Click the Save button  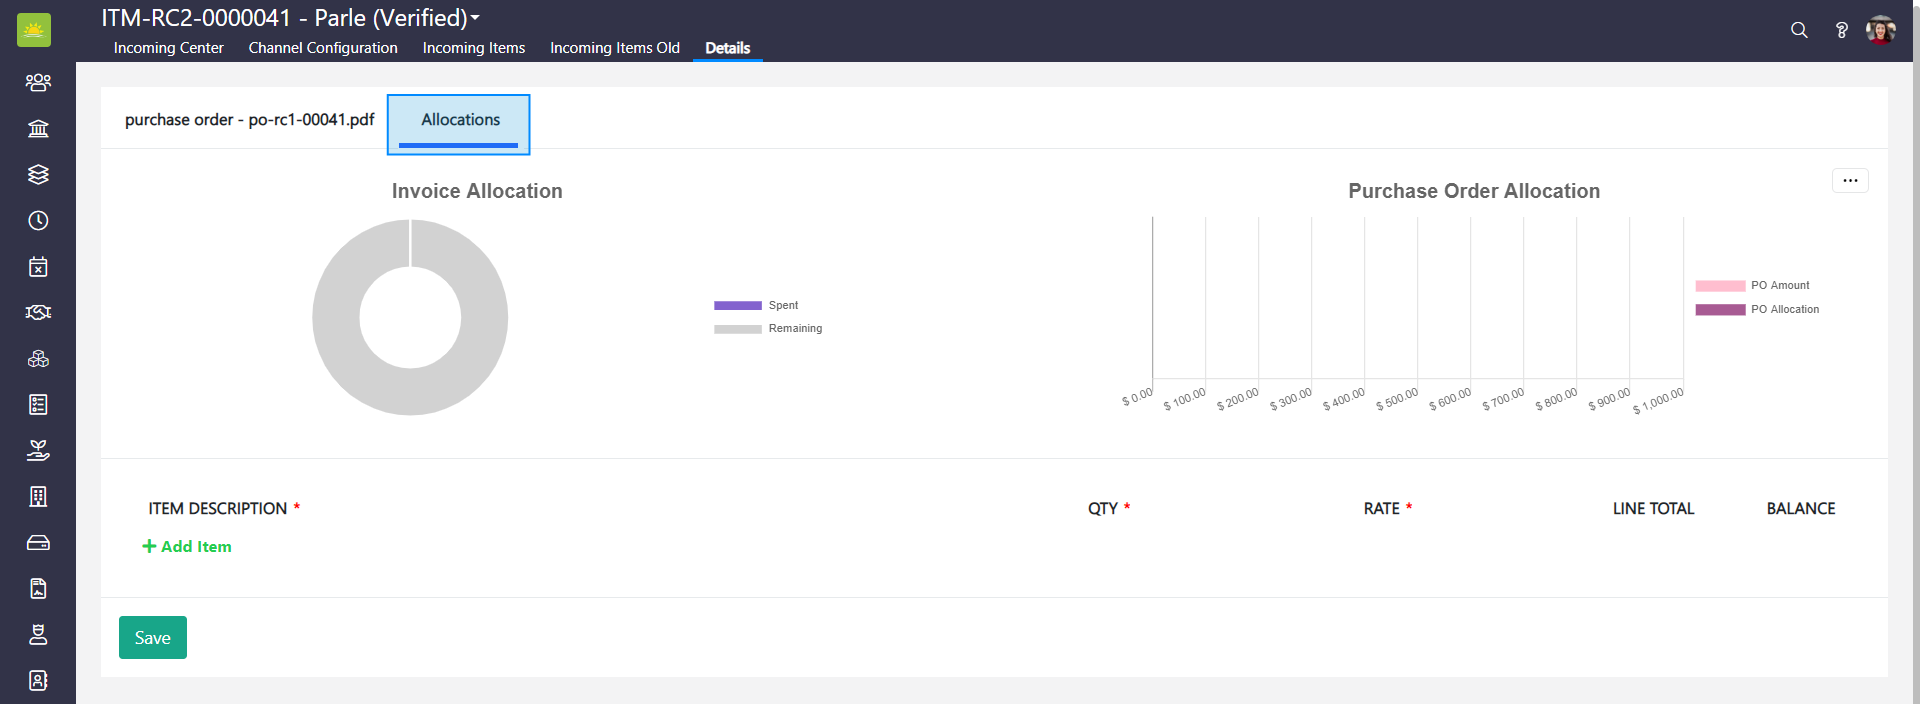coord(152,638)
